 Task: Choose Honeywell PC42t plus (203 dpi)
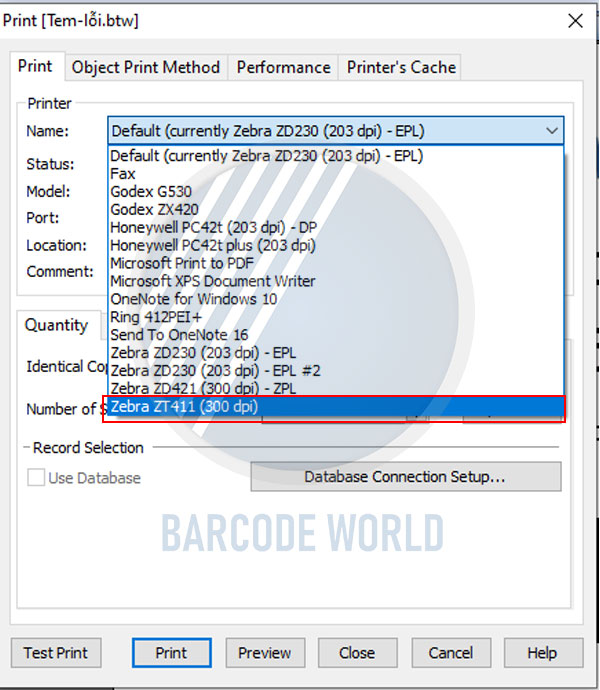coord(212,245)
